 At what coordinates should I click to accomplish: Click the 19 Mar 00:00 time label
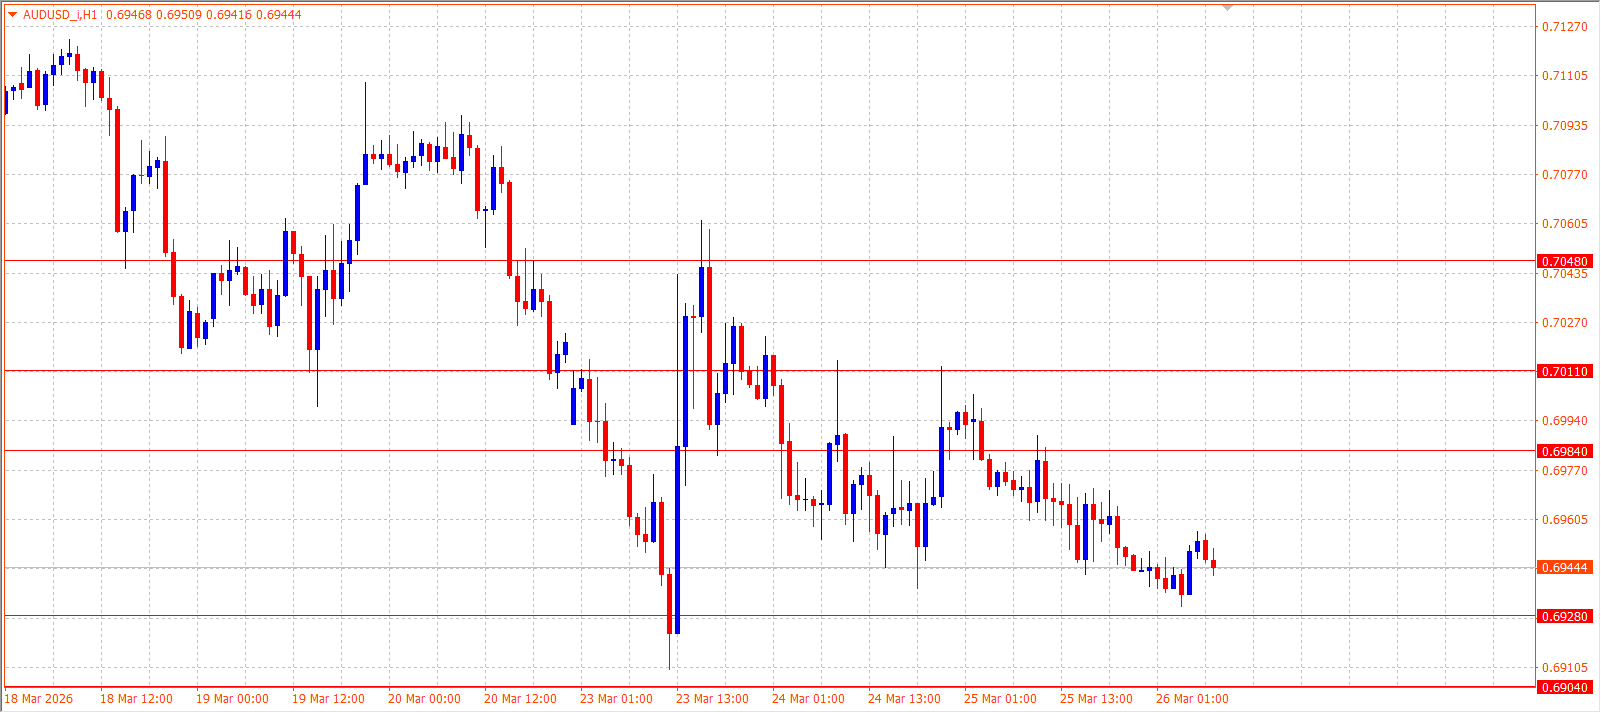(x=232, y=699)
